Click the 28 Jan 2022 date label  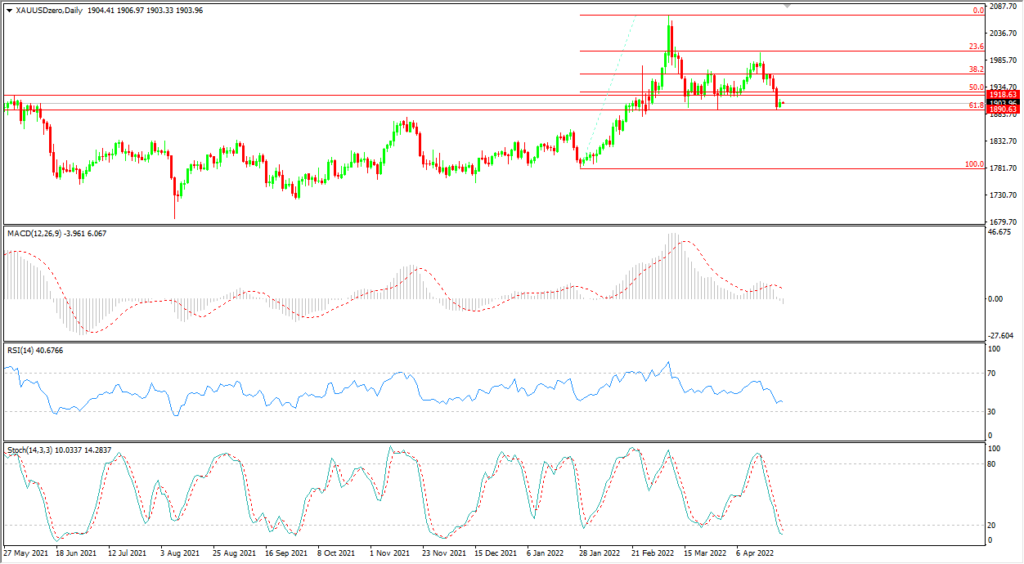pos(600,553)
